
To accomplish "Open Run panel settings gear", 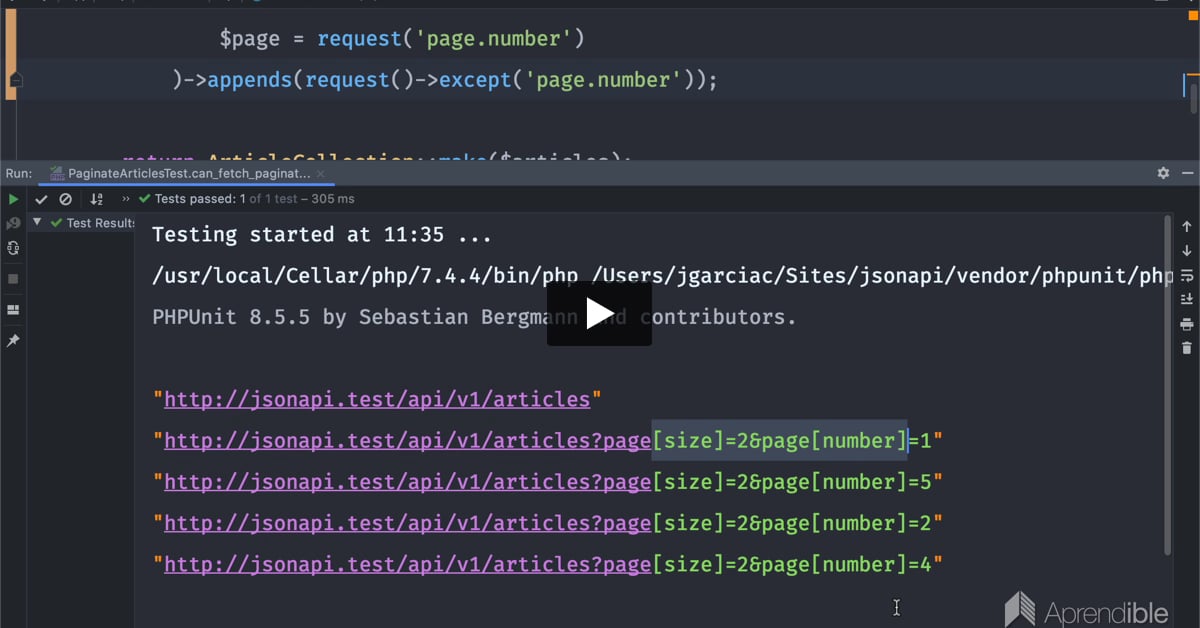I will [x=1163, y=173].
